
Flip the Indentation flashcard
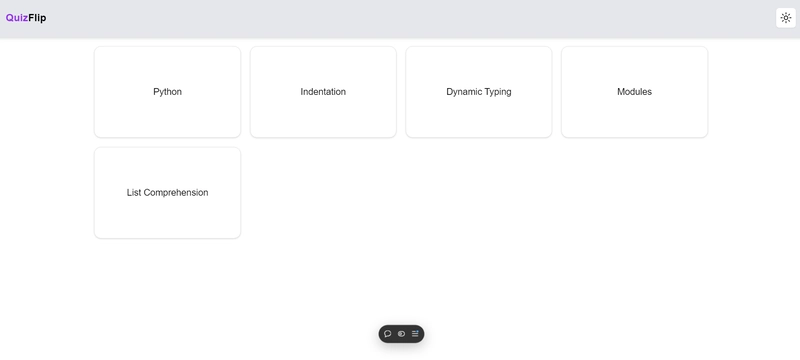[x=323, y=92]
